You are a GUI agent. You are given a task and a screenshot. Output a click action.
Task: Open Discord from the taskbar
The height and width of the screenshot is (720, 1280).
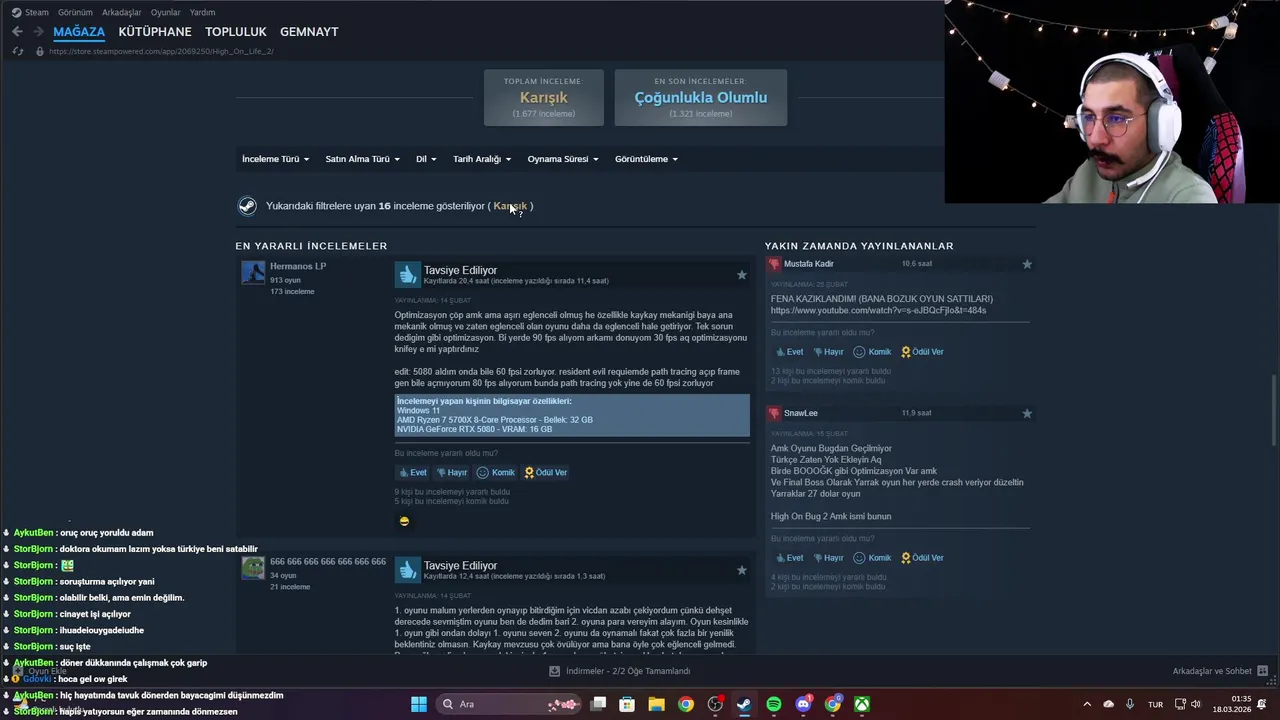[803, 704]
